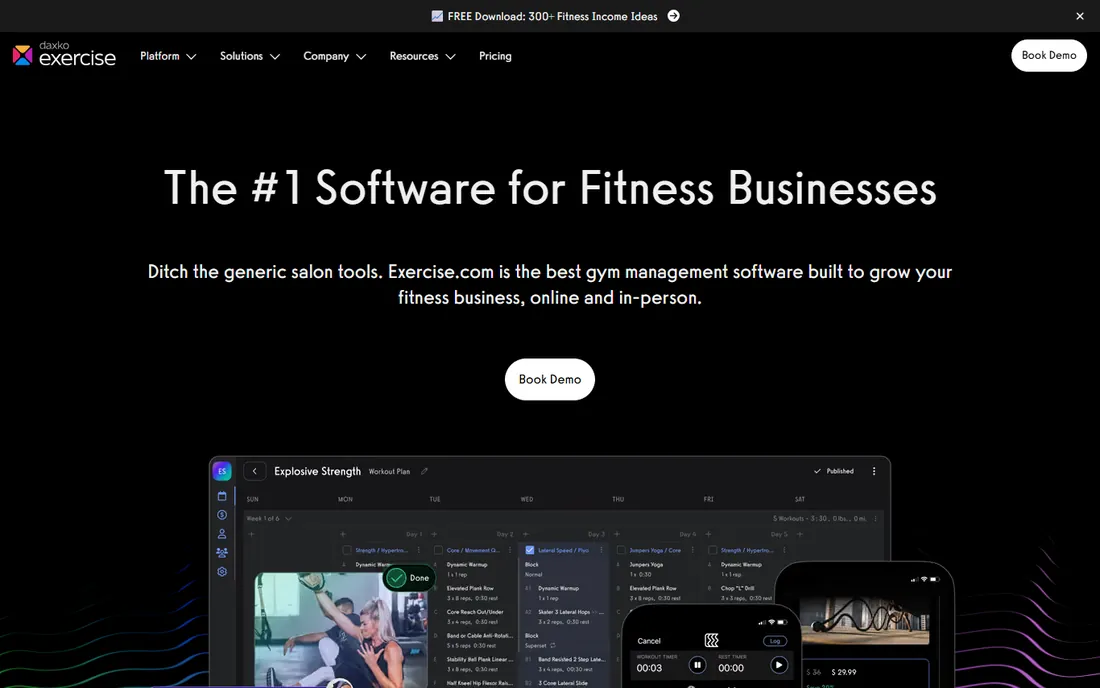1100x688 pixels.
Task: Dismiss the top banner with the X
Action: coord(1080,16)
